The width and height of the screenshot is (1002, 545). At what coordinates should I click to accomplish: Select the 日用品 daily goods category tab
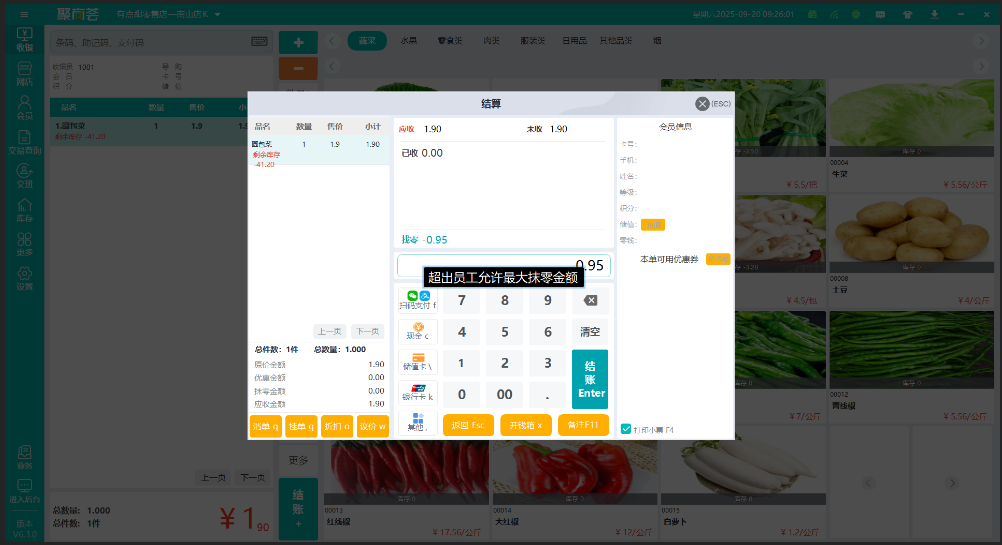[574, 41]
